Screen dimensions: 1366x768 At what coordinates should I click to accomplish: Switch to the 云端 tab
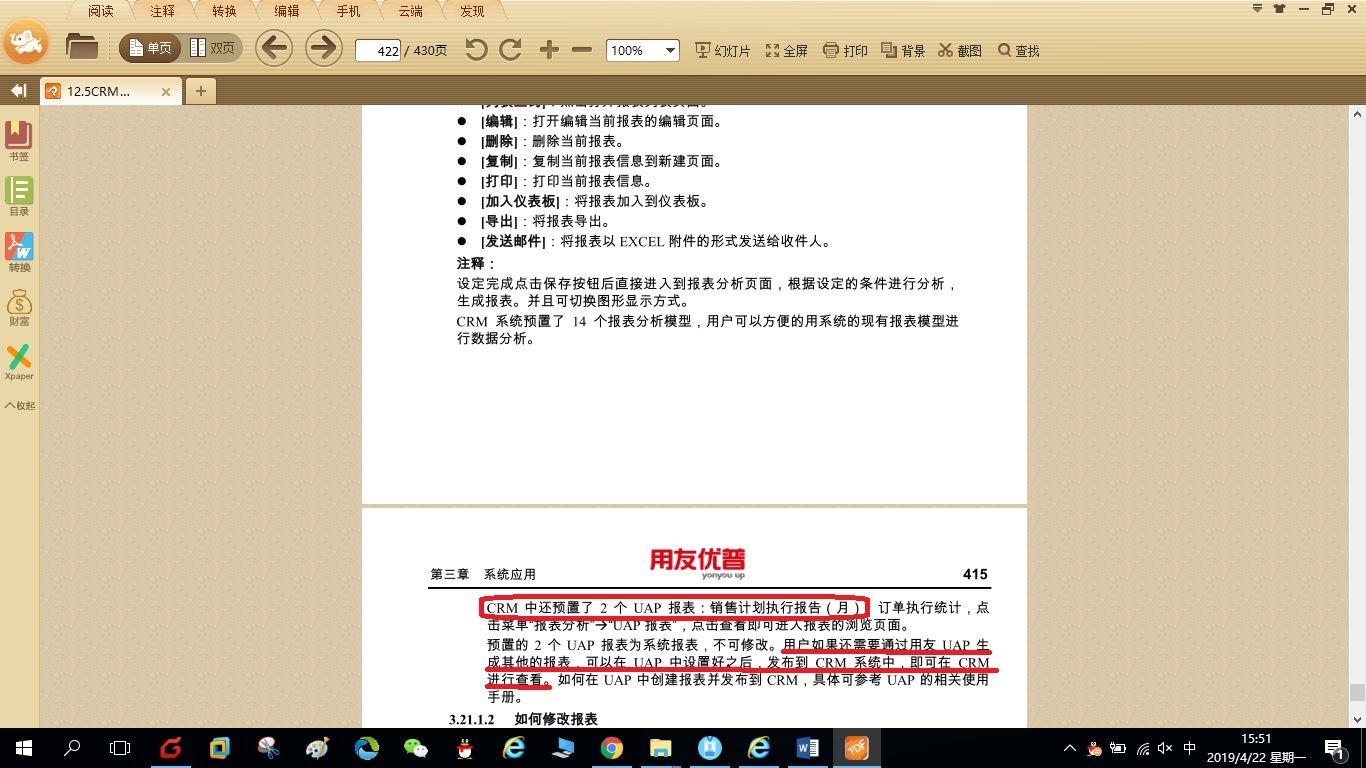pyautogui.click(x=411, y=11)
